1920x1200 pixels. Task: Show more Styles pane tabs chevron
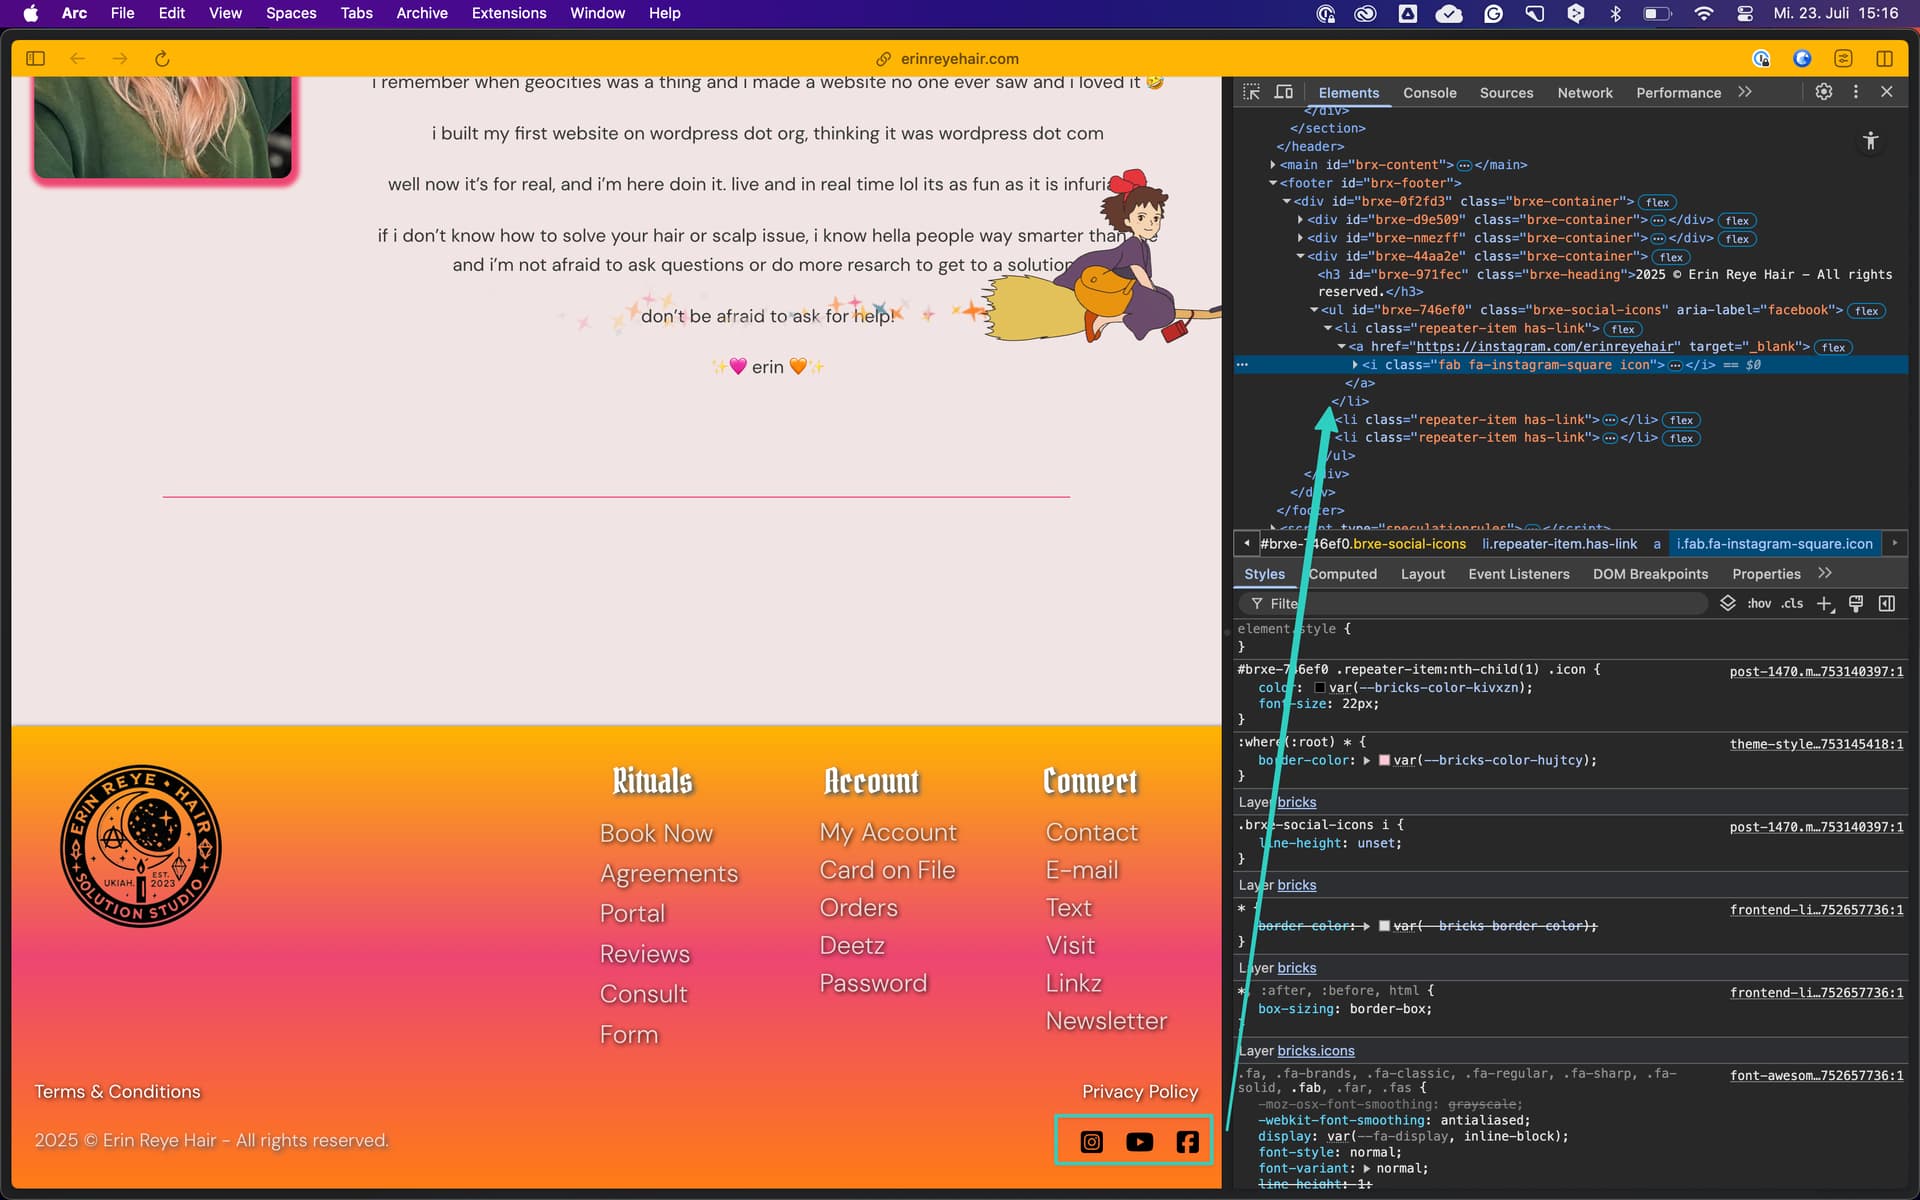1825,573
